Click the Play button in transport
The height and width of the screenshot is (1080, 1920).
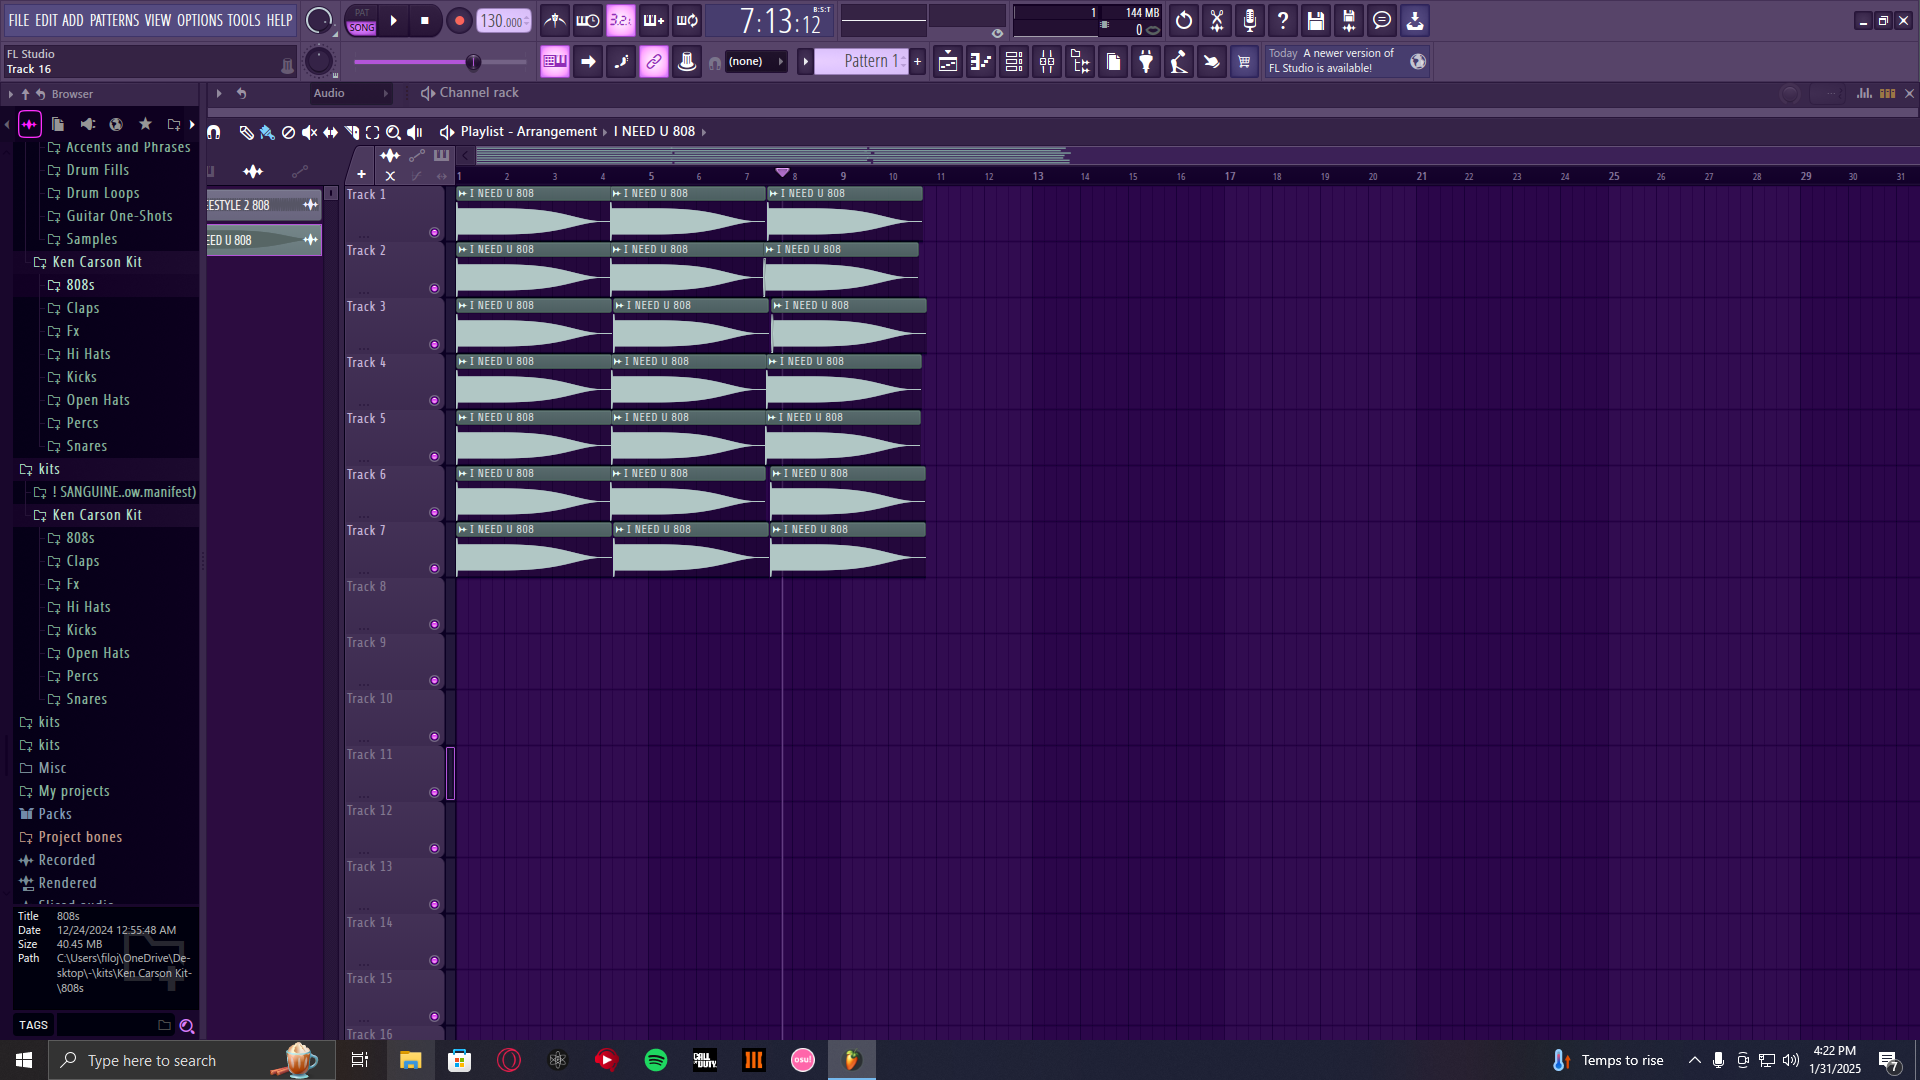(x=393, y=20)
